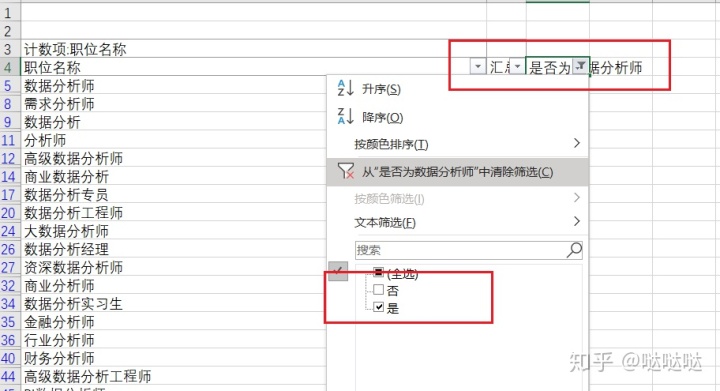
Task: Click the descending sort Z-A icon
Action: point(345,116)
